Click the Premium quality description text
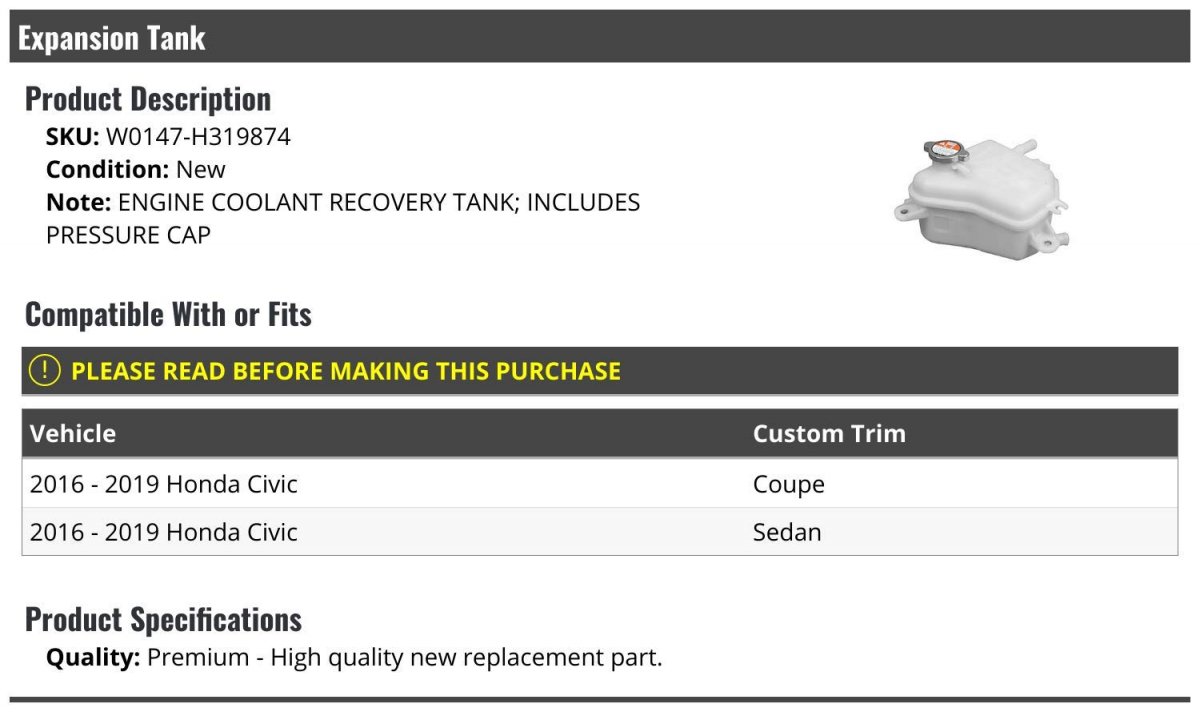 (404, 658)
